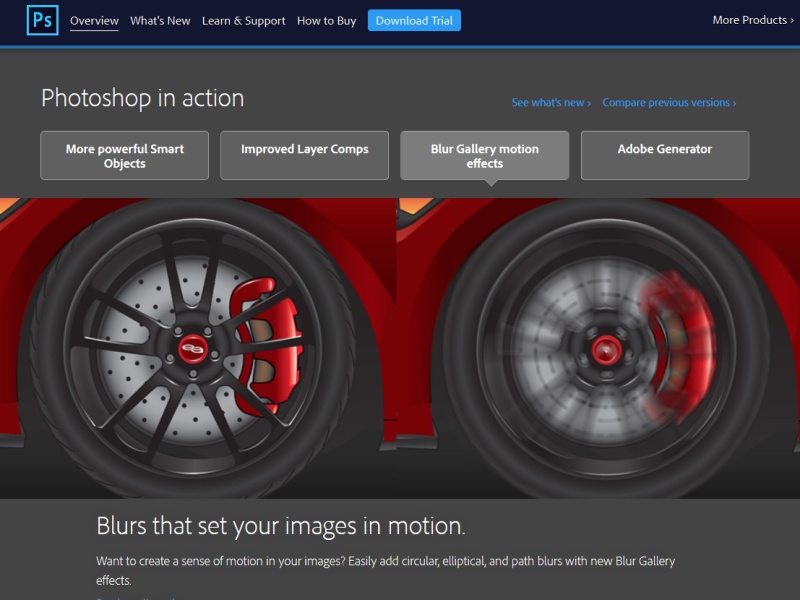This screenshot has width=800, height=600.
Task: Click the 'Want to create a sense of motion' paragraph
Action: point(386,570)
